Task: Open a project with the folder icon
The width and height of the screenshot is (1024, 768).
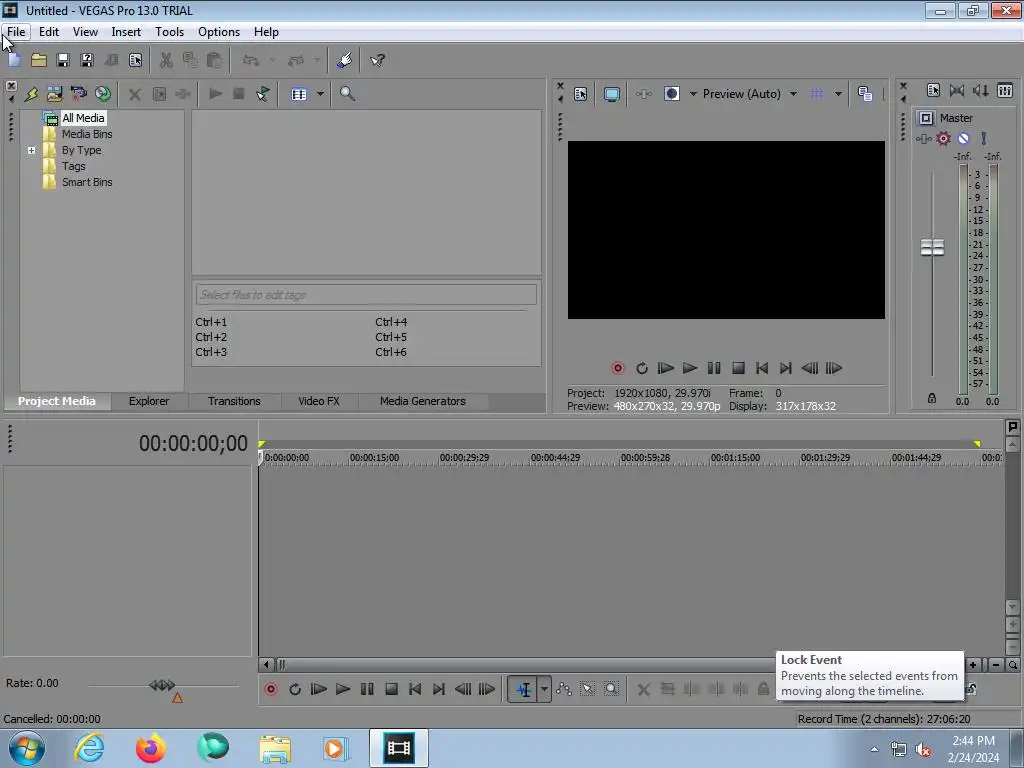Action: 39,60
